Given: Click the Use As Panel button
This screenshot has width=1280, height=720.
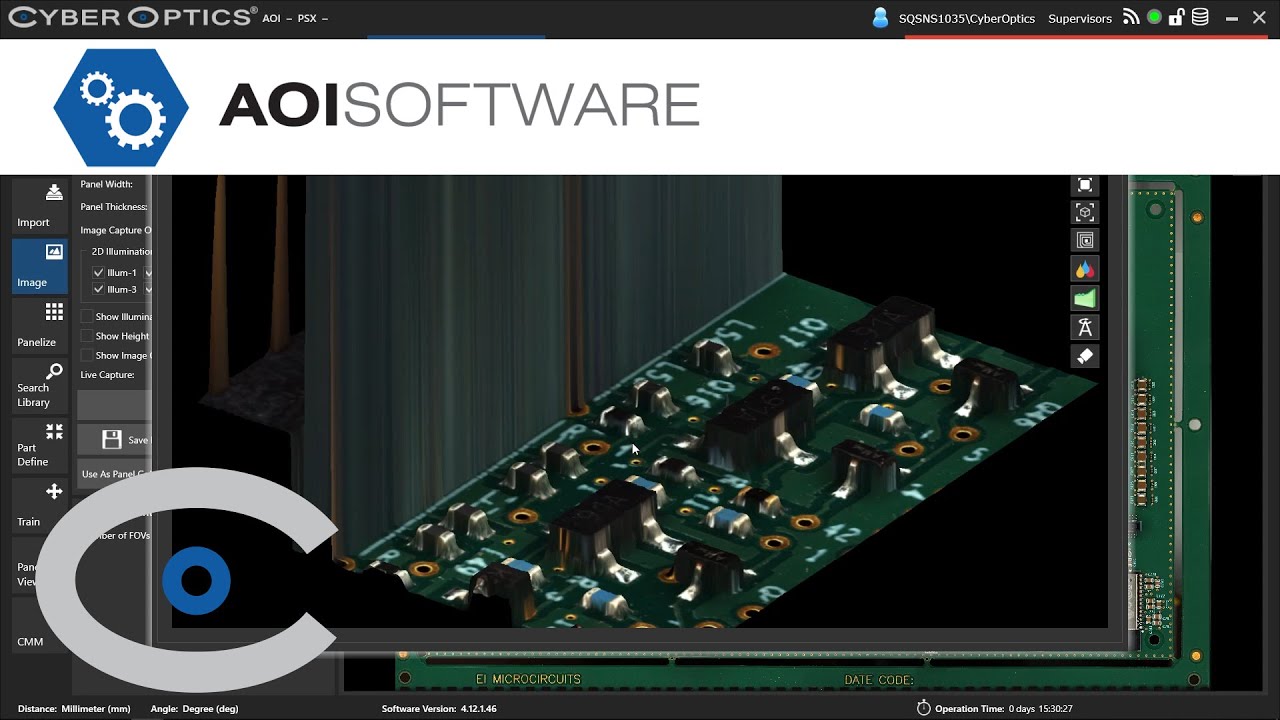Looking at the screenshot, I should pyautogui.click(x=114, y=474).
